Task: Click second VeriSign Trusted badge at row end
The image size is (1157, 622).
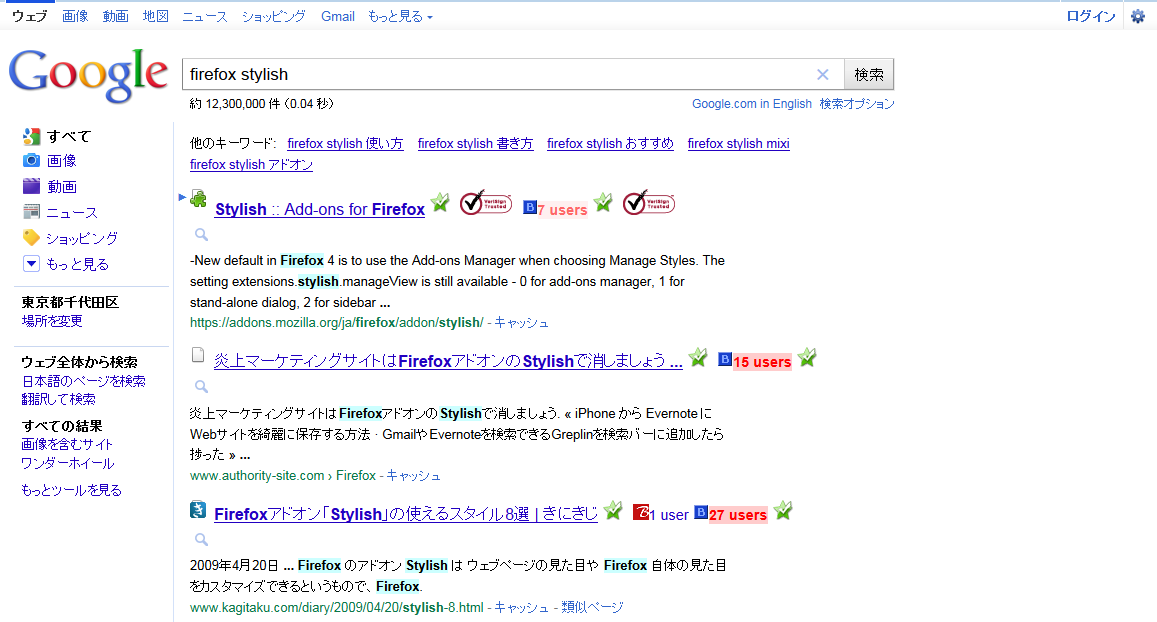Action: pyautogui.click(x=649, y=203)
